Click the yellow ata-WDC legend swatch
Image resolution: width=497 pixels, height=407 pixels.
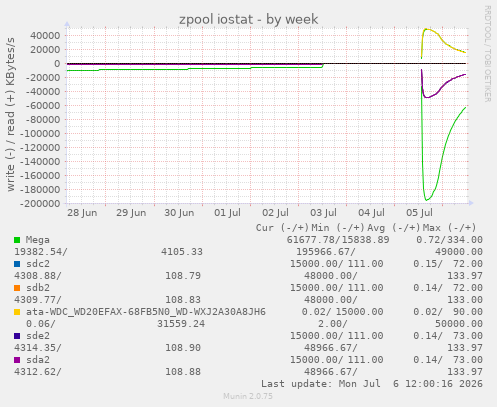click(17, 312)
